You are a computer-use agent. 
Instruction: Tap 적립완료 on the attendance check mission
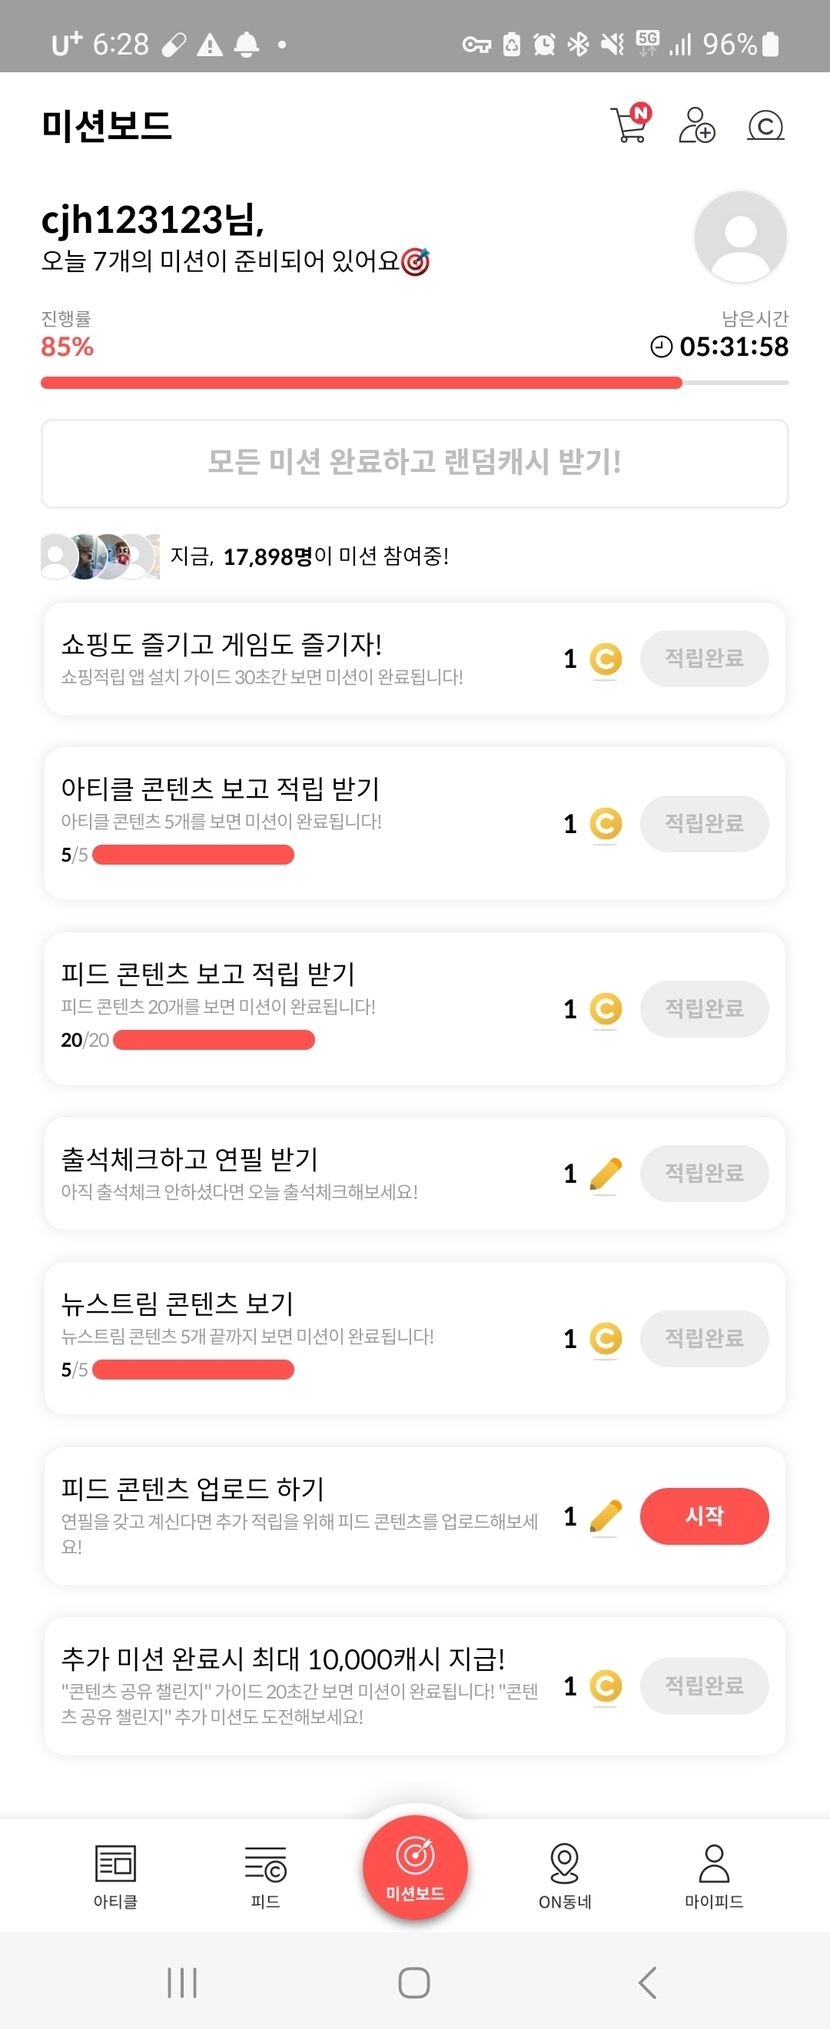(704, 1173)
